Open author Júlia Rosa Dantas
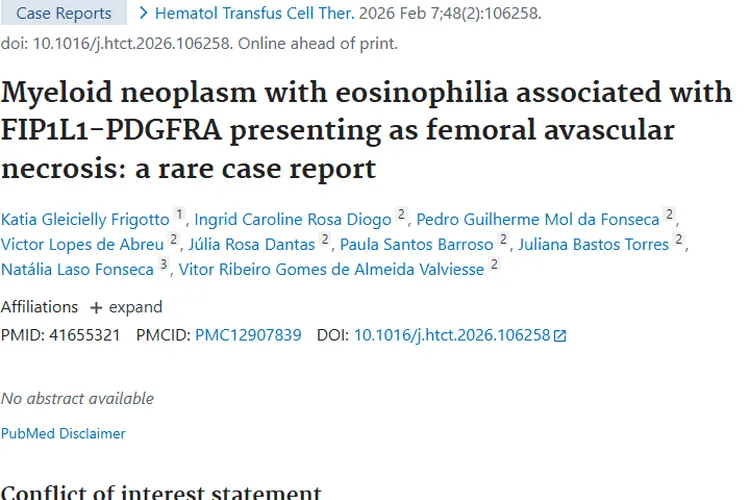 [x=252, y=244]
